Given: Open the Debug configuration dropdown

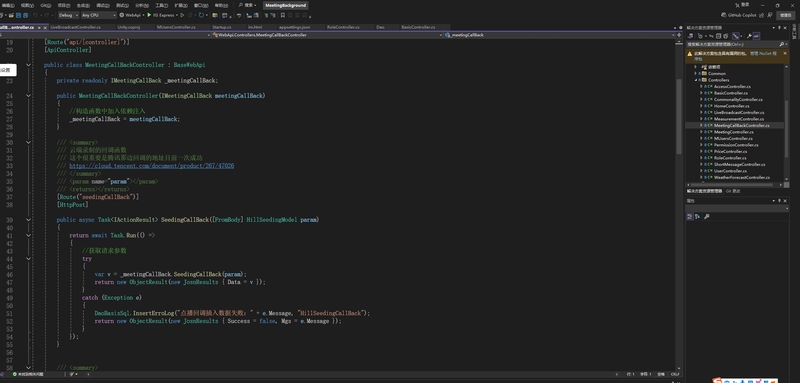Looking at the screenshot, I should click(68, 15).
